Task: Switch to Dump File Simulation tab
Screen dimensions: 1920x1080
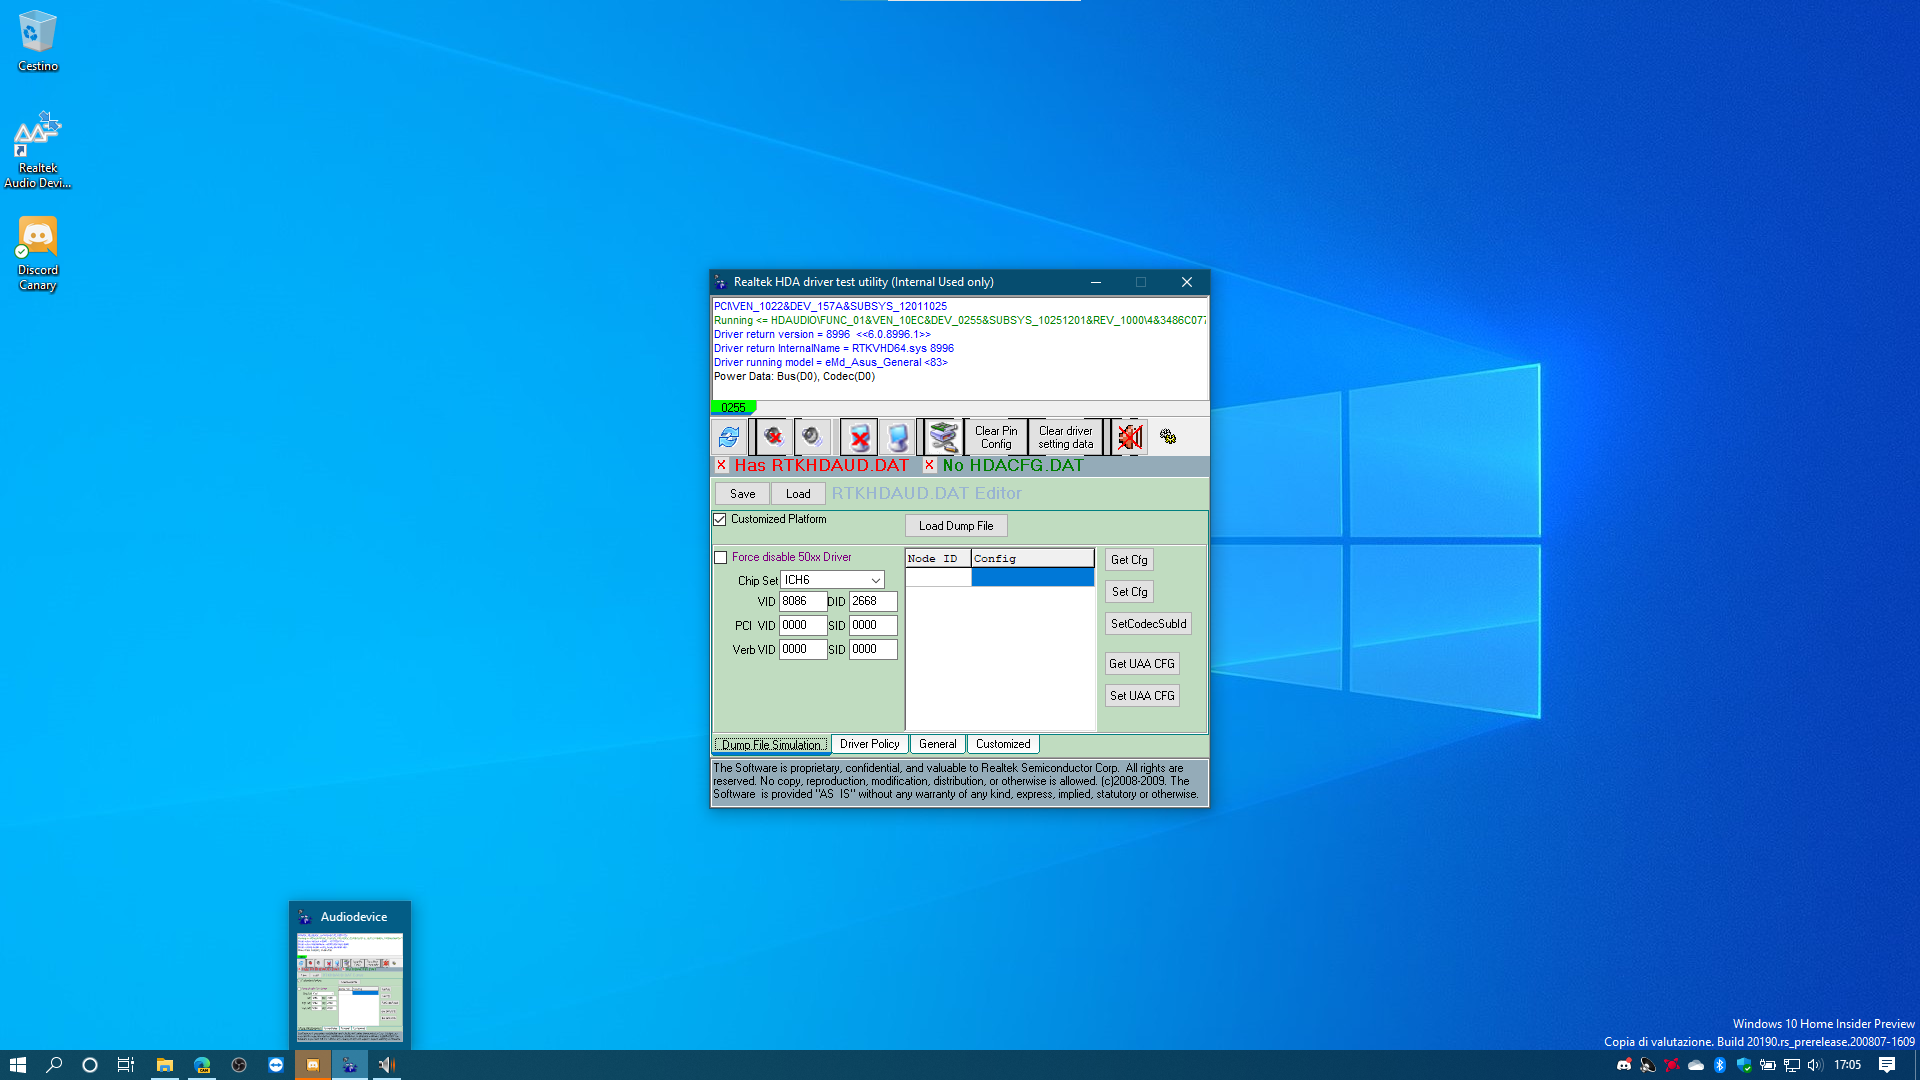Action: (771, 745)
